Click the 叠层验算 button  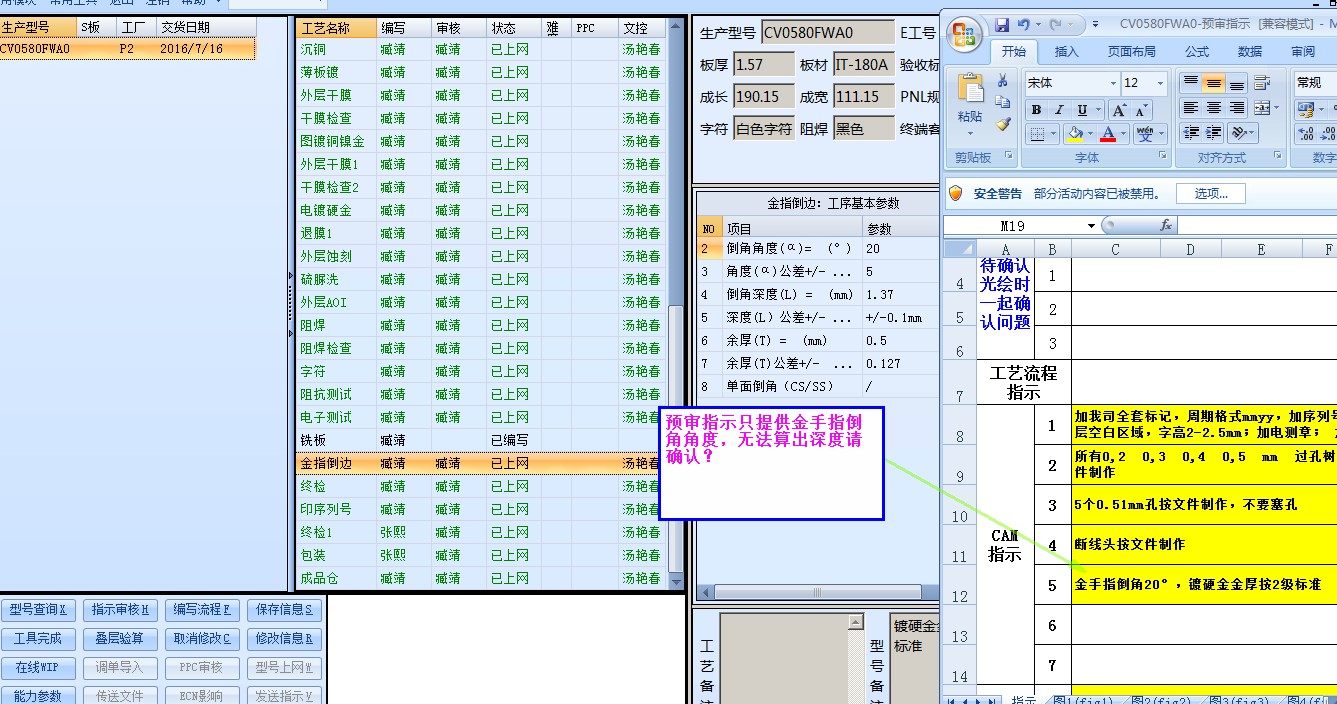120,638
